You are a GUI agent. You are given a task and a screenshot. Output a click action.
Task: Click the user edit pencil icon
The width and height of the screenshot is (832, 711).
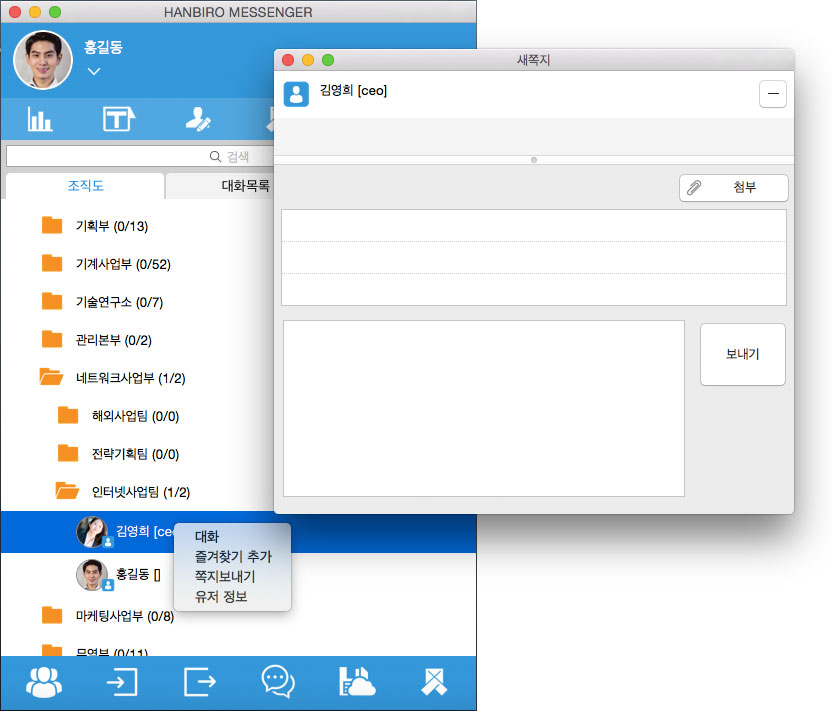tap(198, 118)
